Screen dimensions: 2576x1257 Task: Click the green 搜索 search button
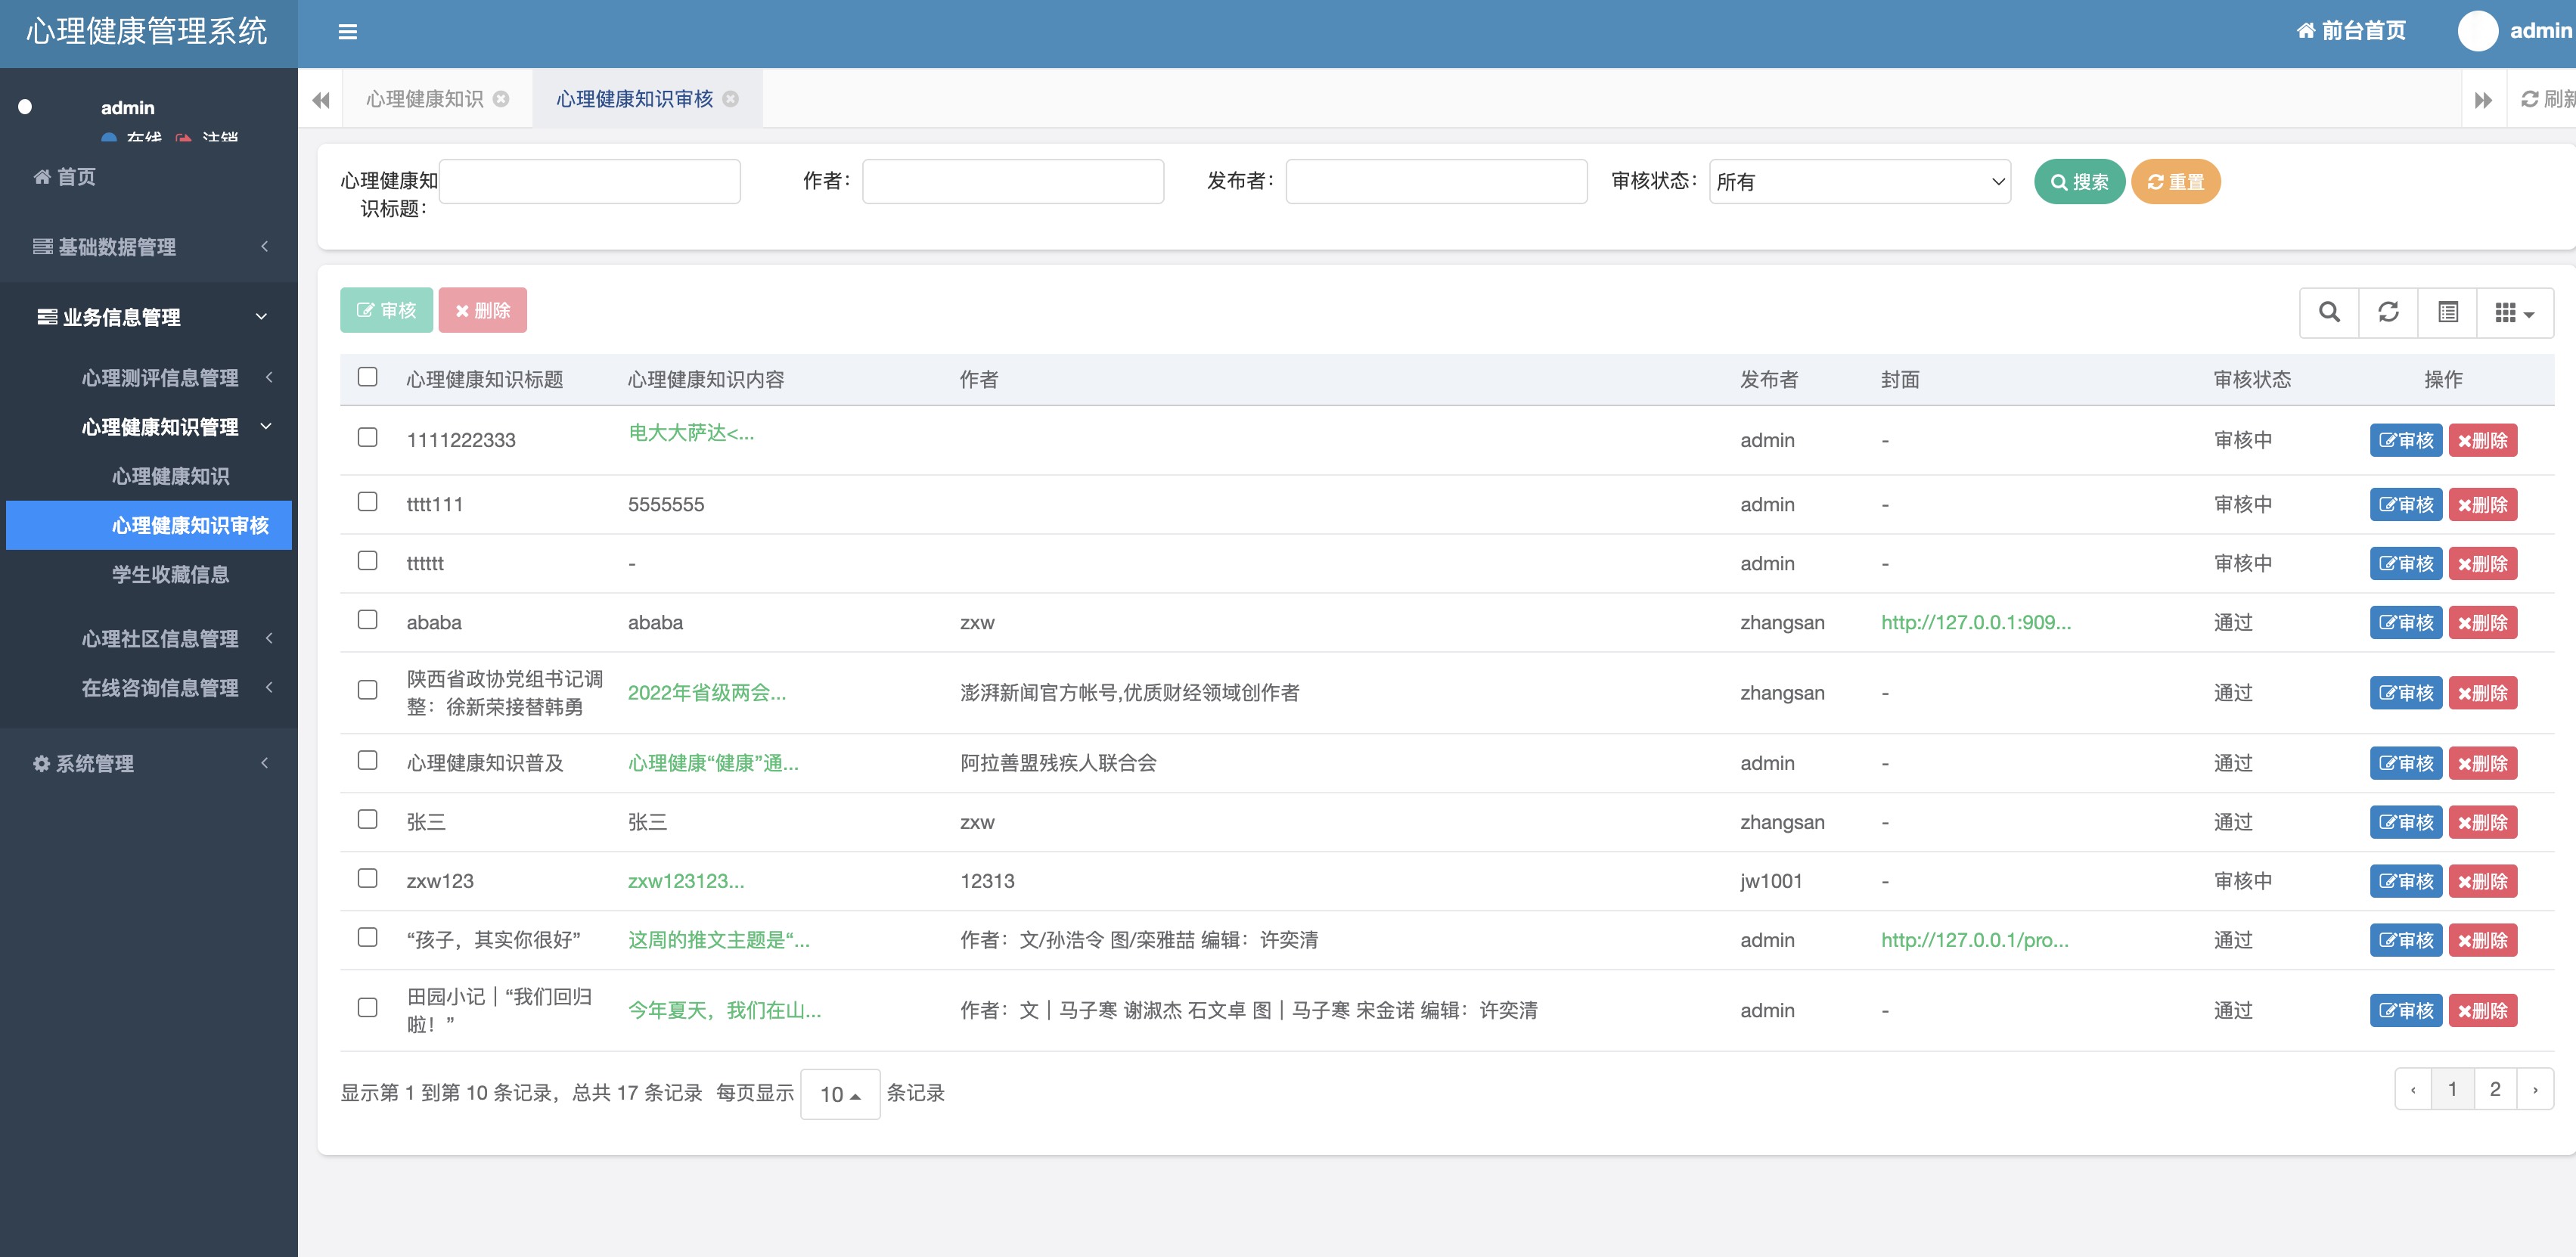2079,182
